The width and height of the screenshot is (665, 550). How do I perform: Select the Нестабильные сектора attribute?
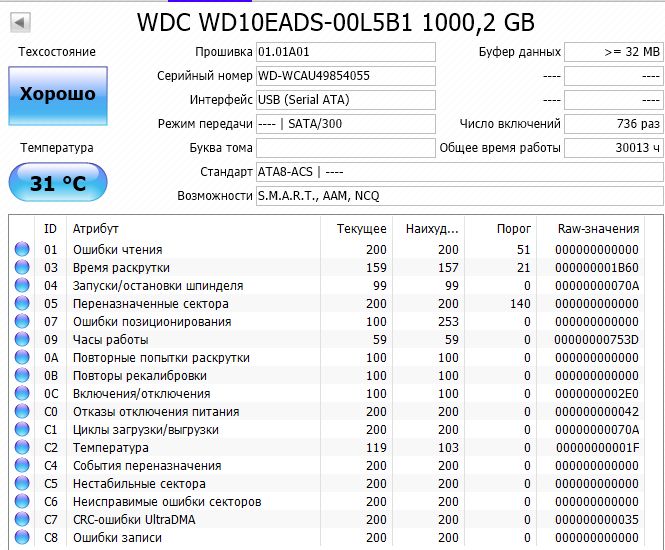click(327, 484)
